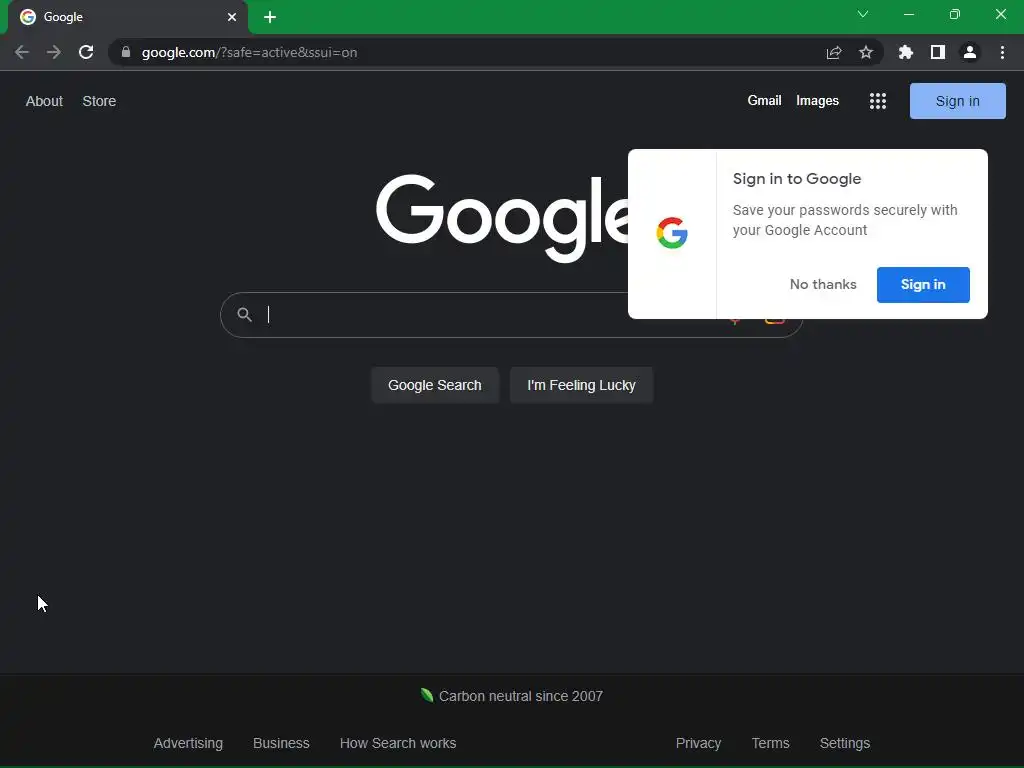
Task: Open the Advertising footer link
Action: 188,743
